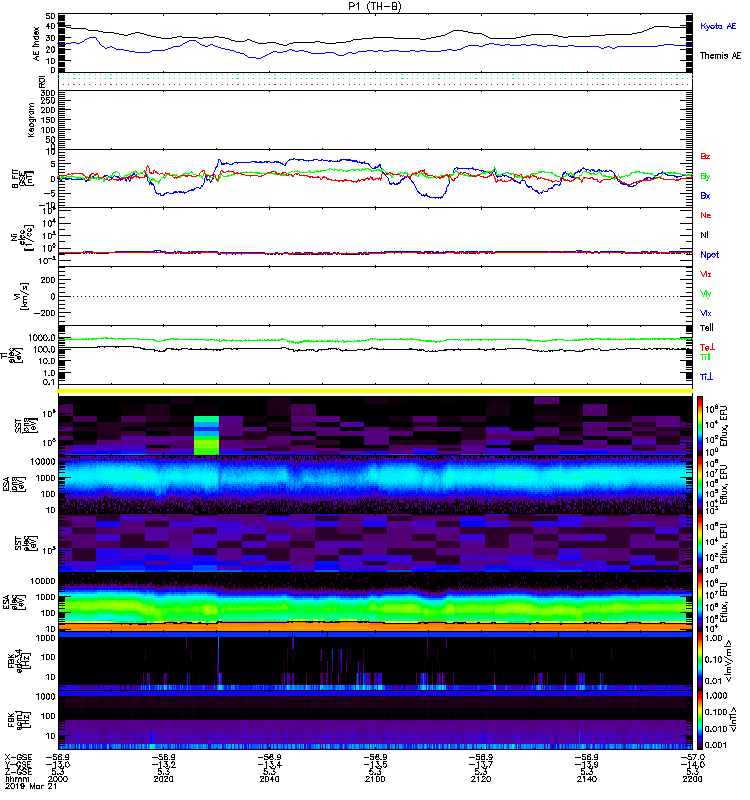Image resolution: width=750 pixels, height=800 pixels.
Task: Click the FBK nT color bar
Action: pyautogui.click(x=699, y=719)
